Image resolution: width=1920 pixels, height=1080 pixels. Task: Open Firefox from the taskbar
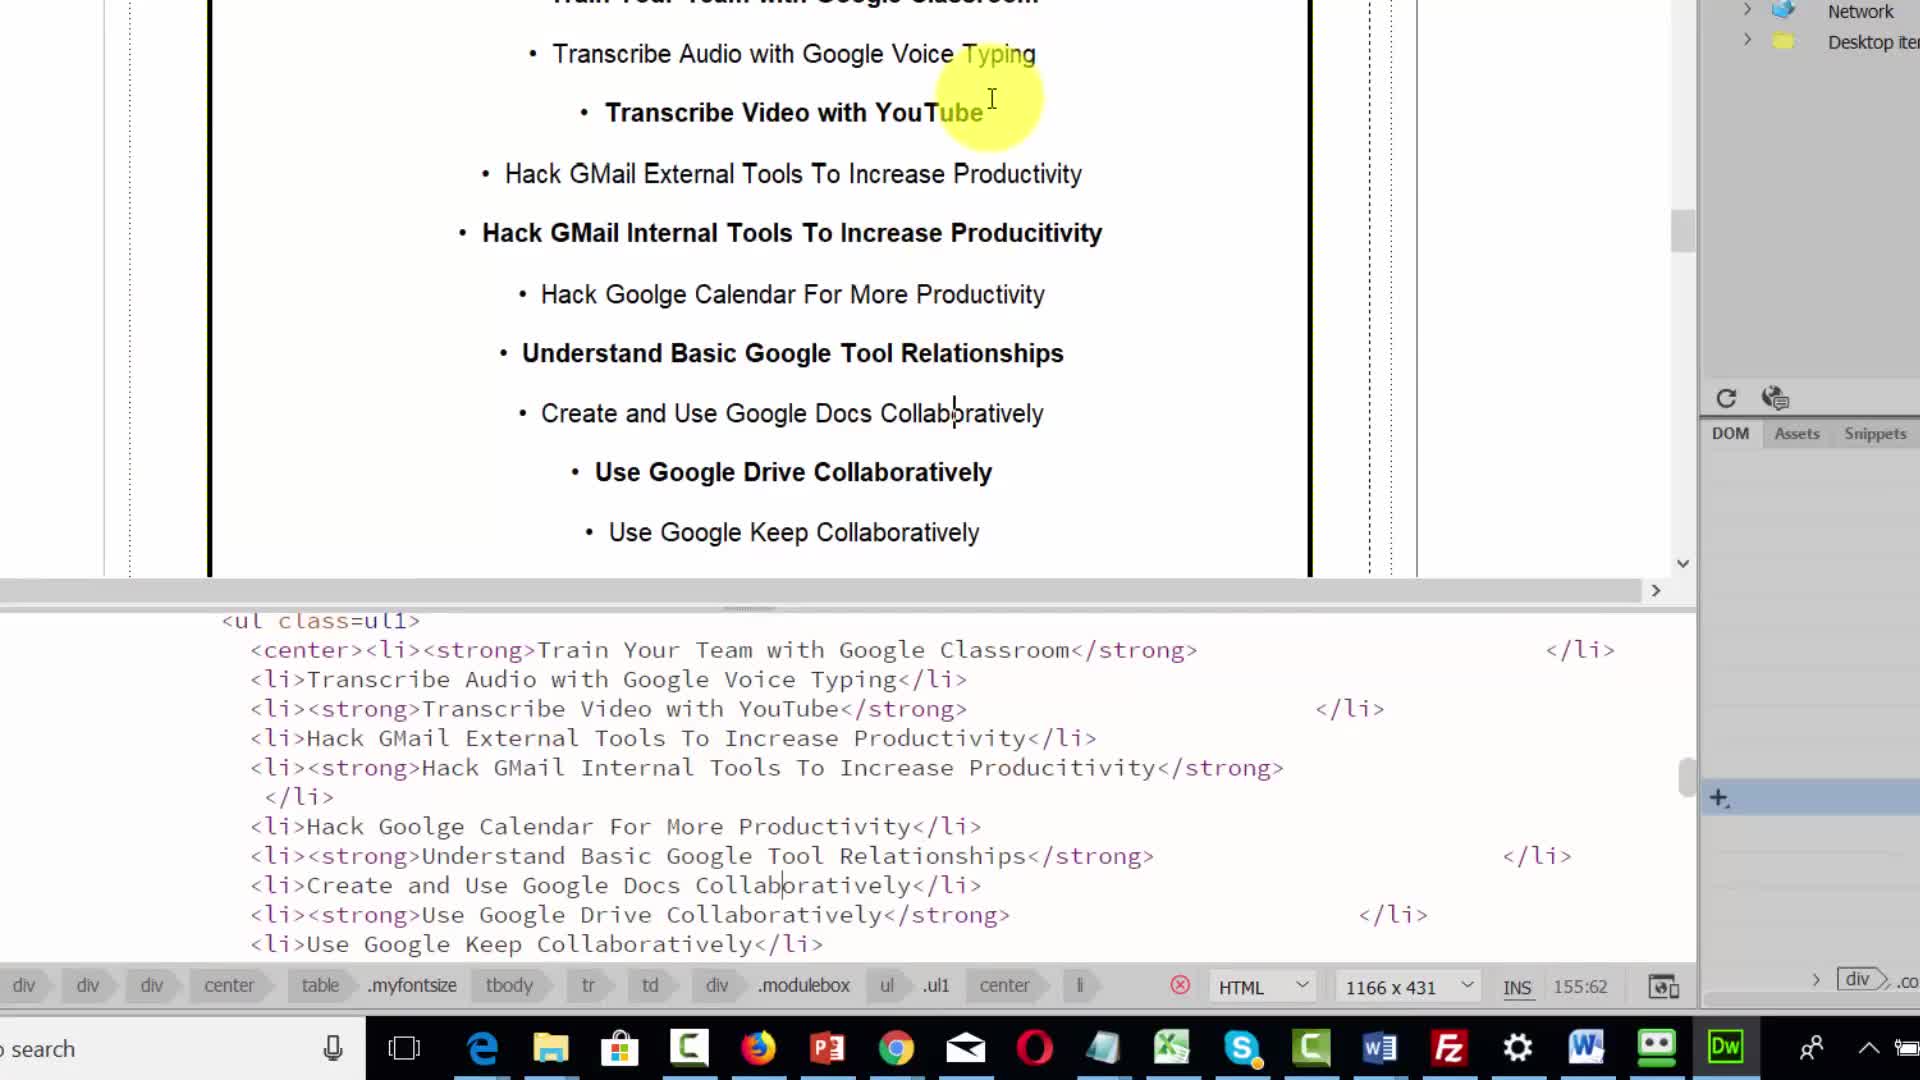pos(758,1048)
